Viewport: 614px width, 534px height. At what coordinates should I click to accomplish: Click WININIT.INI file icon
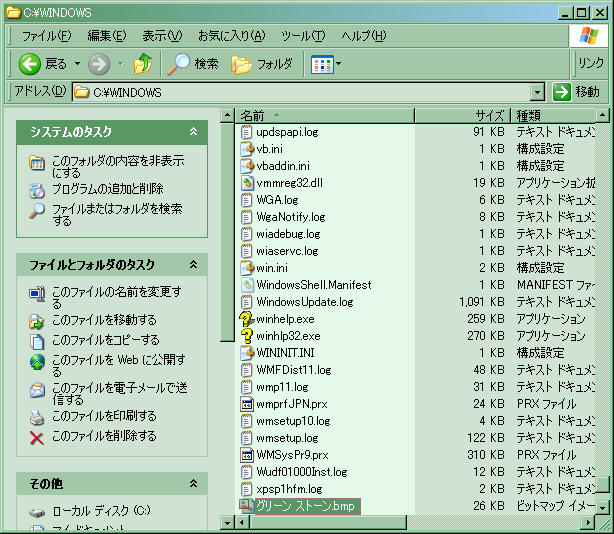[247, 353]
